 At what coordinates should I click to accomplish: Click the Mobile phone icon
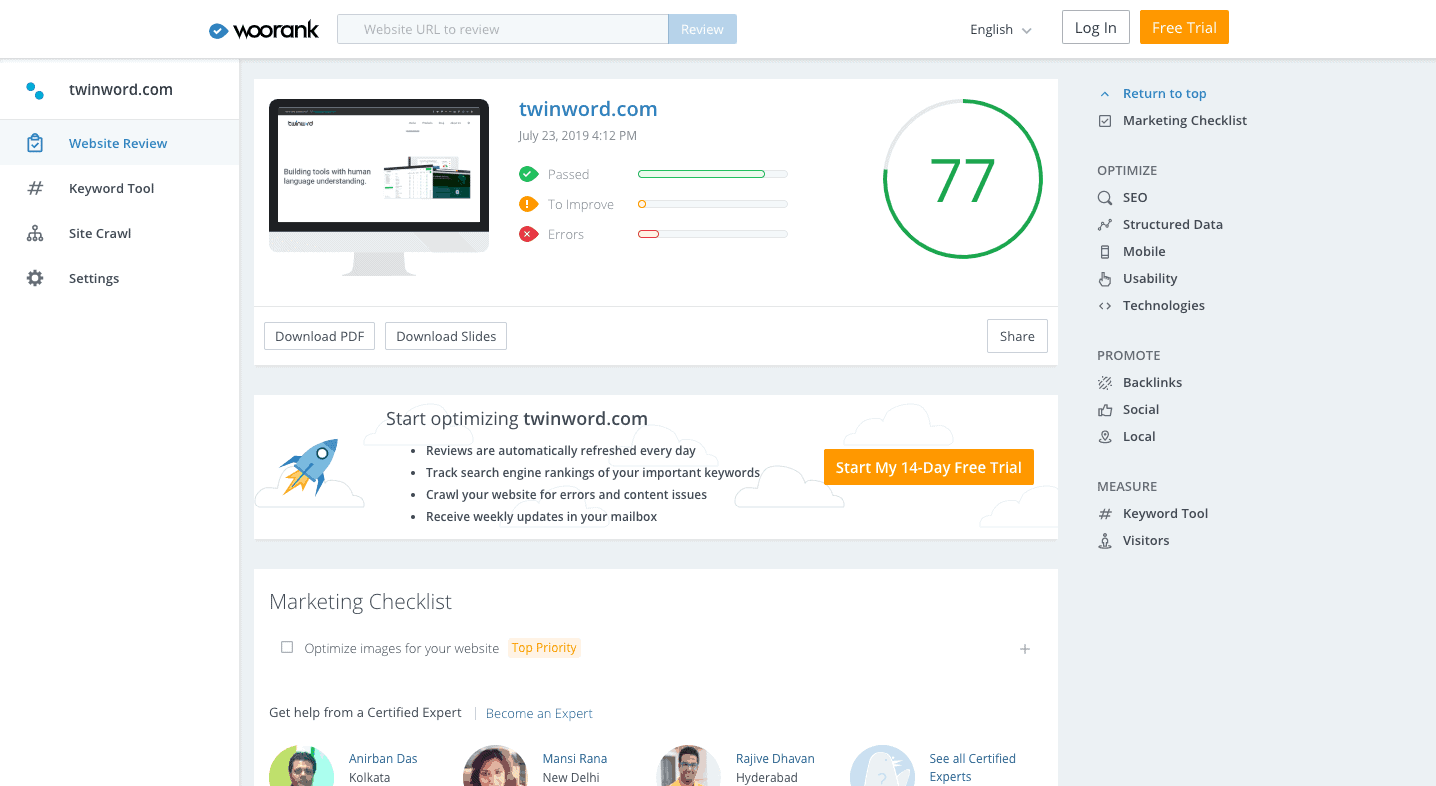1105,252
